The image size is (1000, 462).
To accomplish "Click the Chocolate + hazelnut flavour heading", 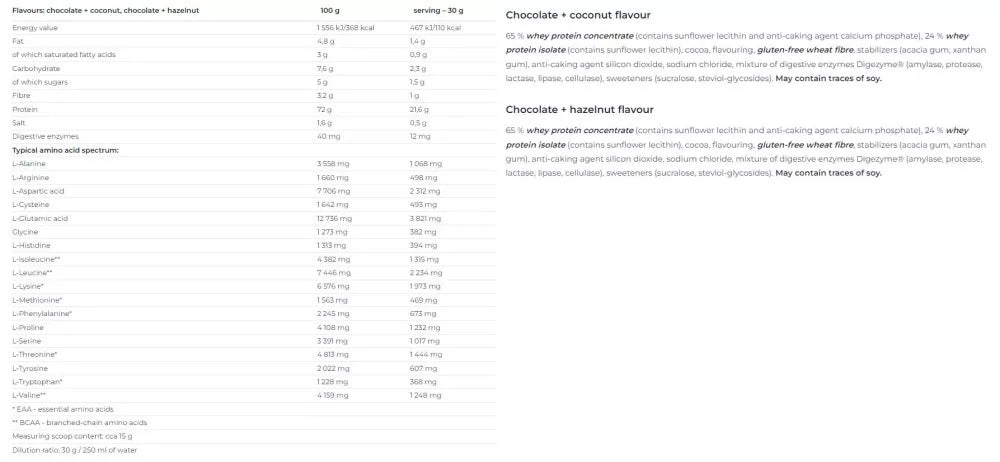I will coord(579,109).
